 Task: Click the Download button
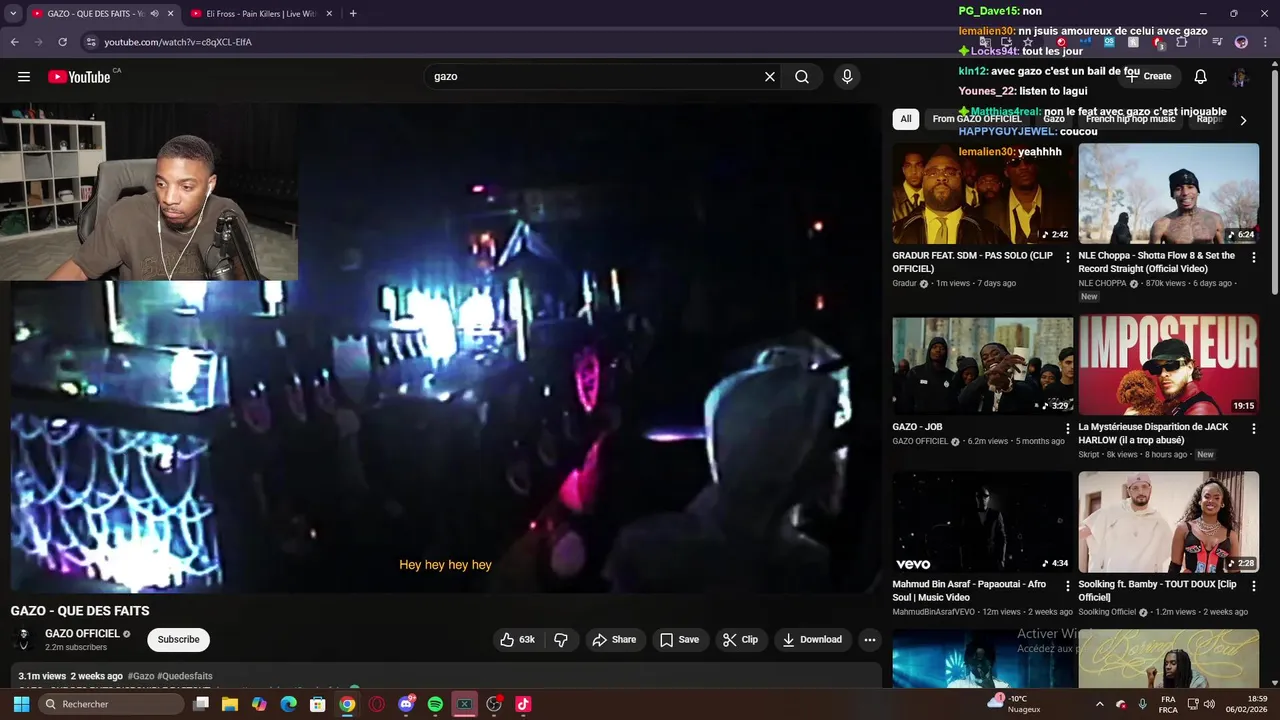point(812,640)
